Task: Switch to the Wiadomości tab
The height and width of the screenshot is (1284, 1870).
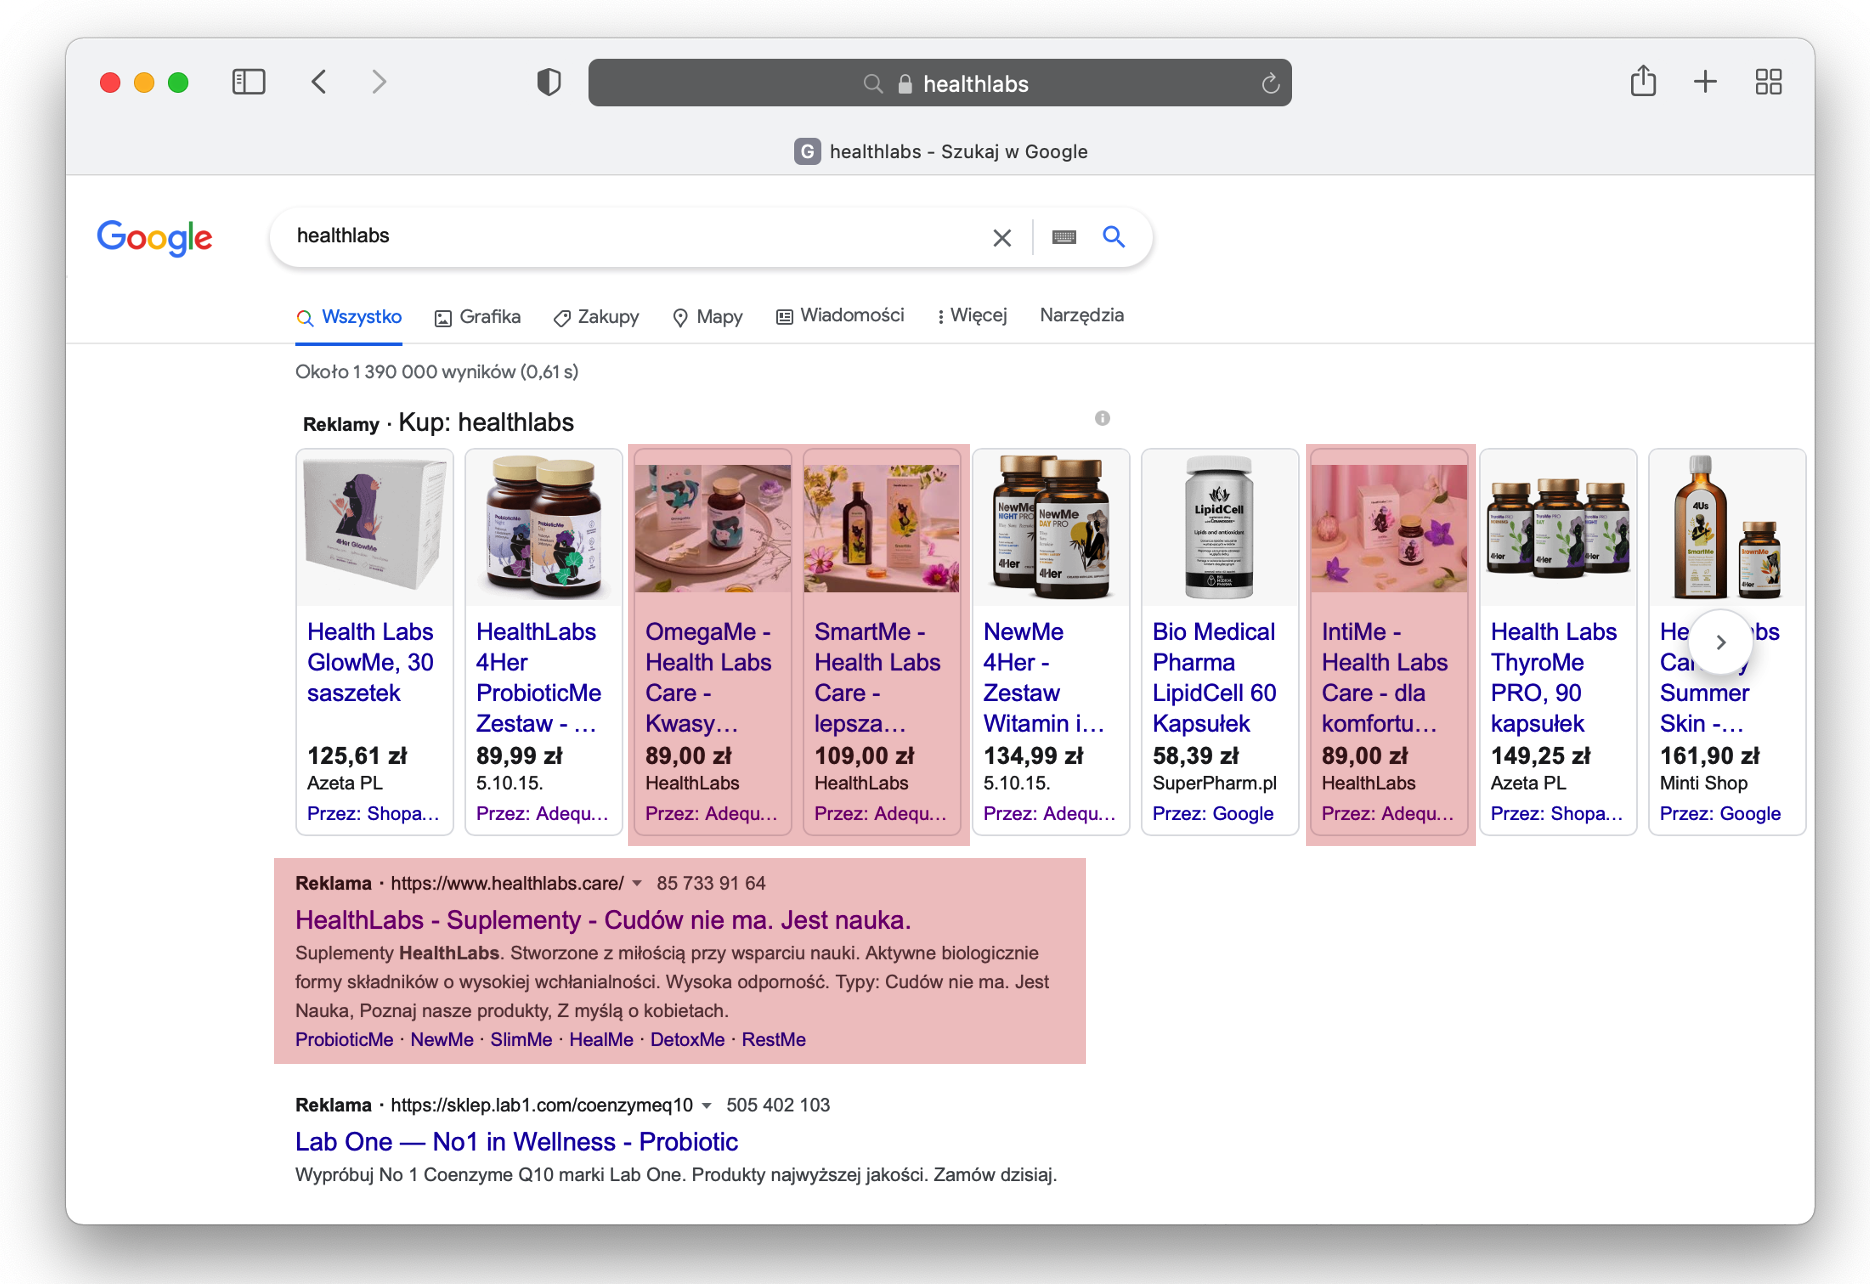Action: pyautogui.click(x=840, y=316)
